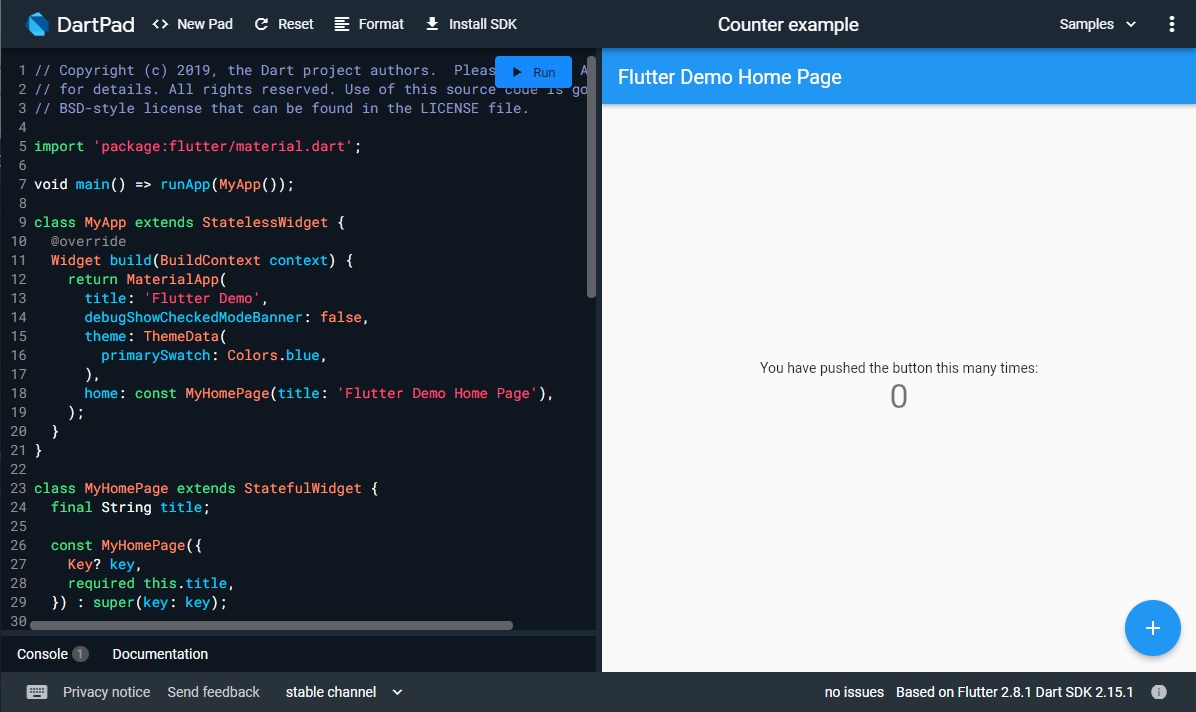Click the Reset circular arrow icon
This screenshot has height=712, width=1196.
262,24
